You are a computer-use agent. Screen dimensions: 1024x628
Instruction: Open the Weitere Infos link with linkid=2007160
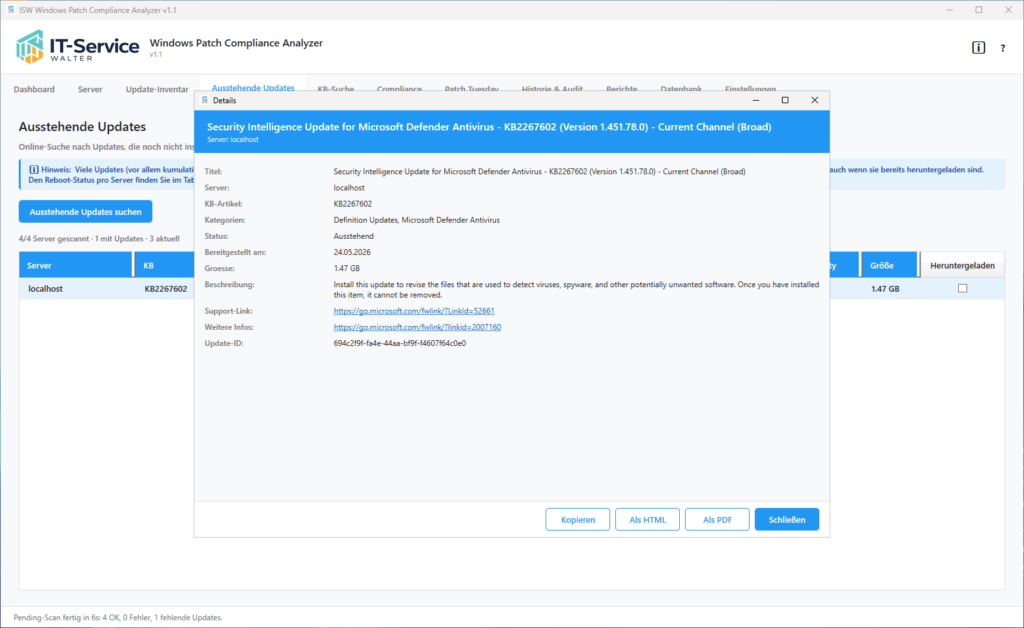[417, 327]
